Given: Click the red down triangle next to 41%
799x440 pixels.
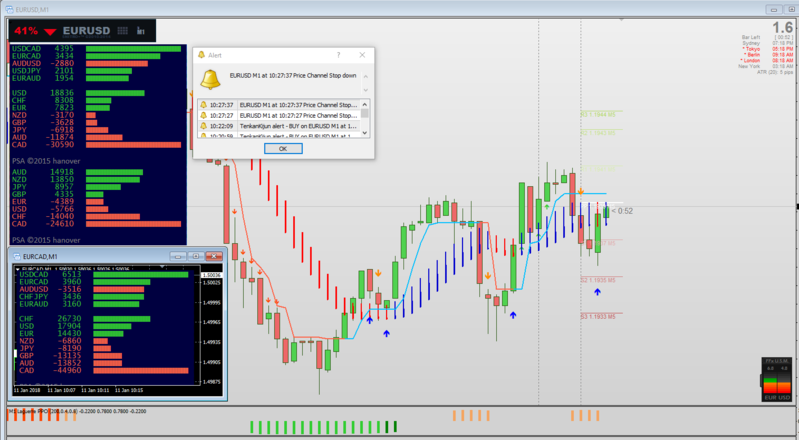Looking at the screenshot, I should tap(50, 32).
